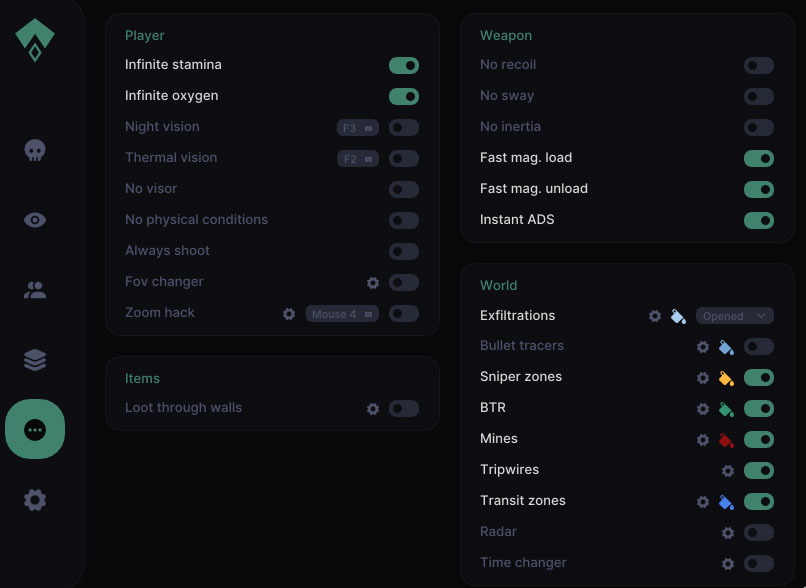Open the gear settings sidebar tab
The width and height of the screenshot is (806, 588).
point(35,500)
